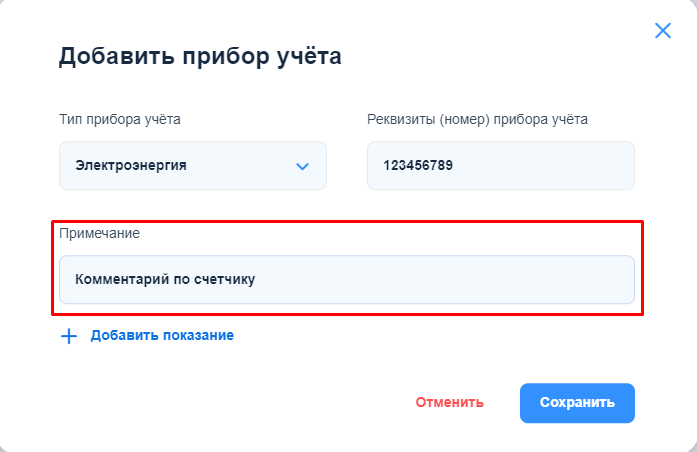697x452 pixels.
Task: Click the plus icon beside Добавить показание
Action: [x=69, y=336]
